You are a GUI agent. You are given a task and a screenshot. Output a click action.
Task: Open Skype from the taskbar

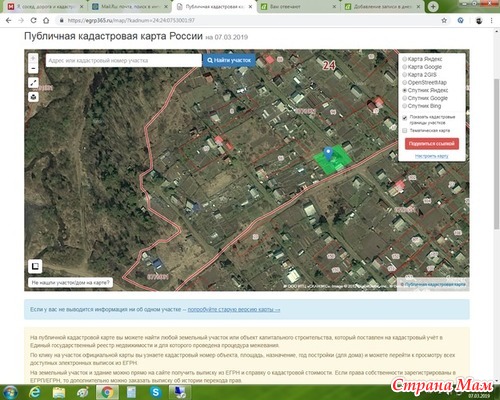[155, 392]
